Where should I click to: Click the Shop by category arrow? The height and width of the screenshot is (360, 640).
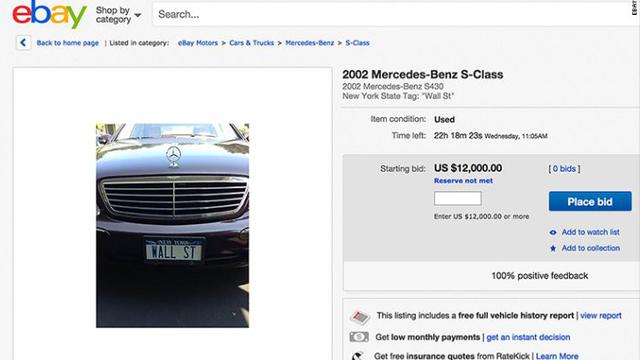[138, 16]
